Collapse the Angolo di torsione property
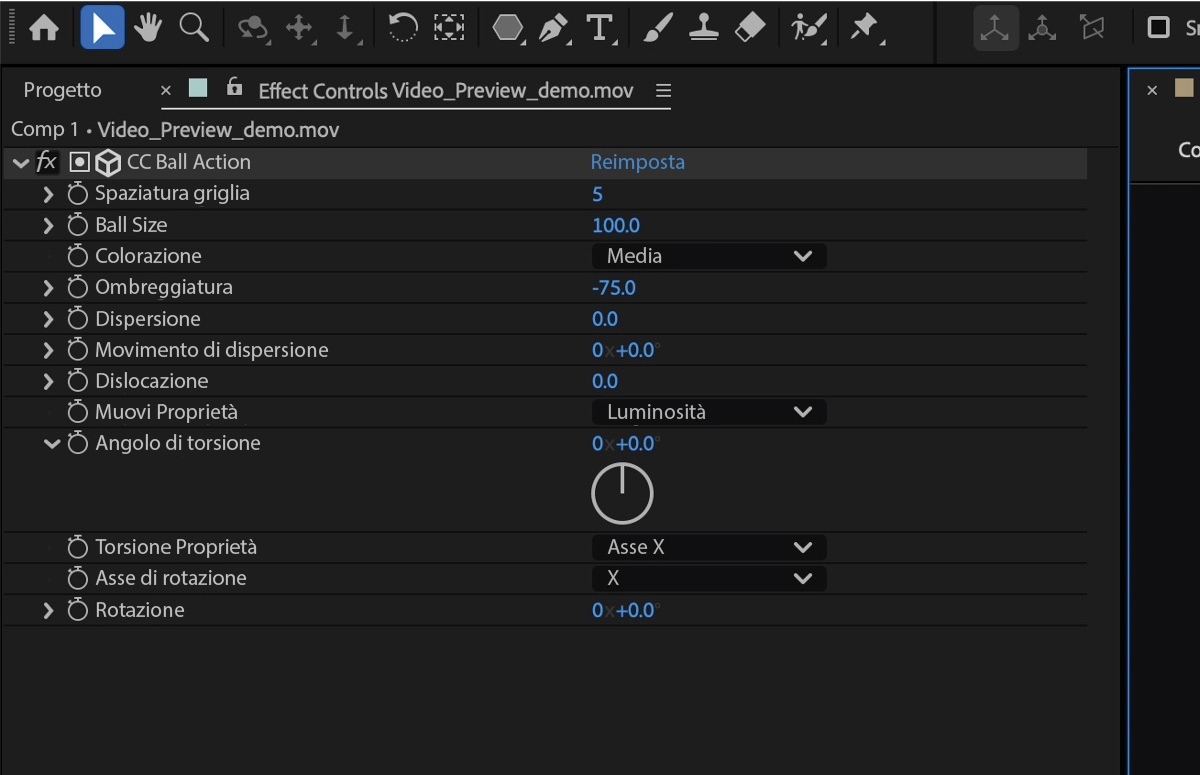This screenshot has height=775, width=1200. tap(51, 443)
